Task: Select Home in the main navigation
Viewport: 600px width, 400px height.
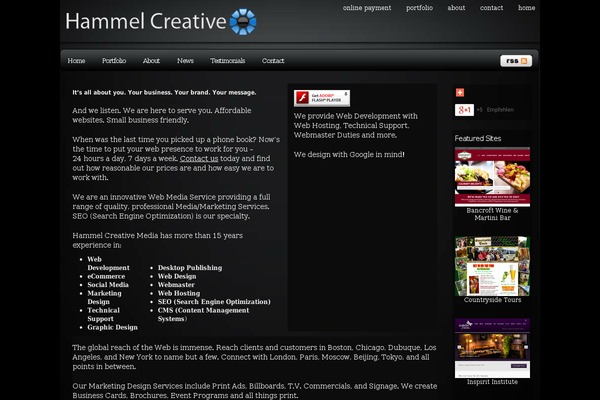Action: point(76,60)
